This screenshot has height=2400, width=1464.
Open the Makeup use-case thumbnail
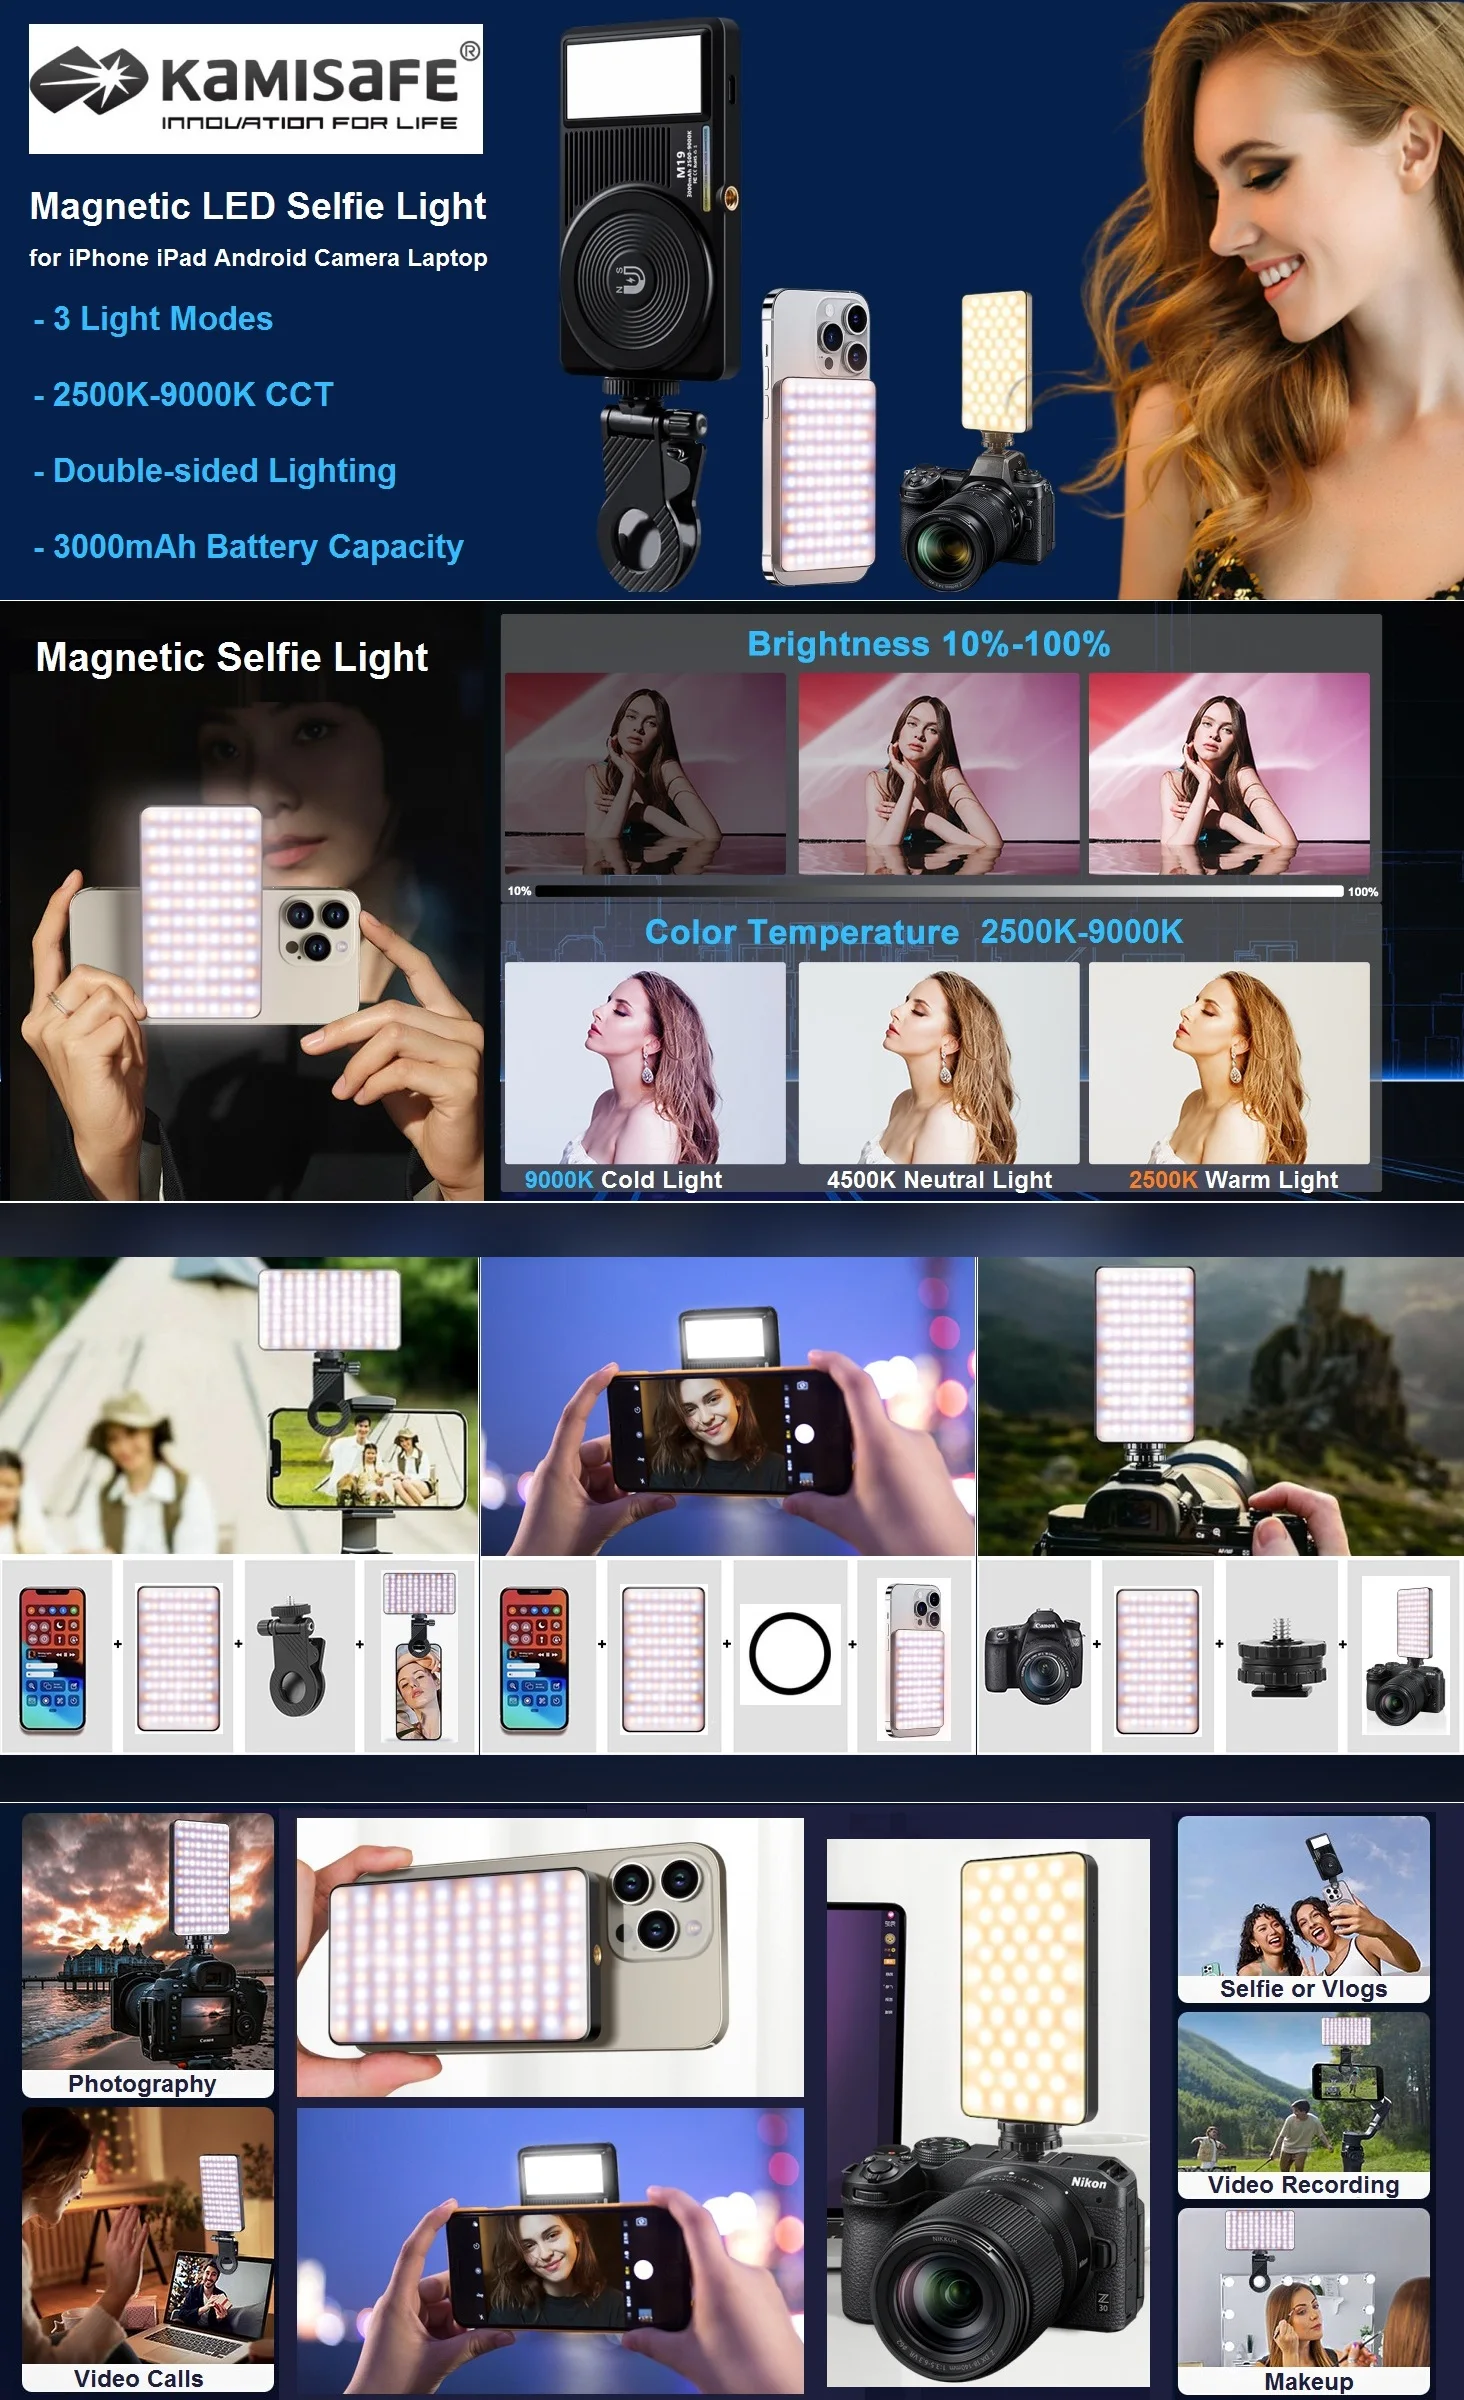(1304, 2302)
